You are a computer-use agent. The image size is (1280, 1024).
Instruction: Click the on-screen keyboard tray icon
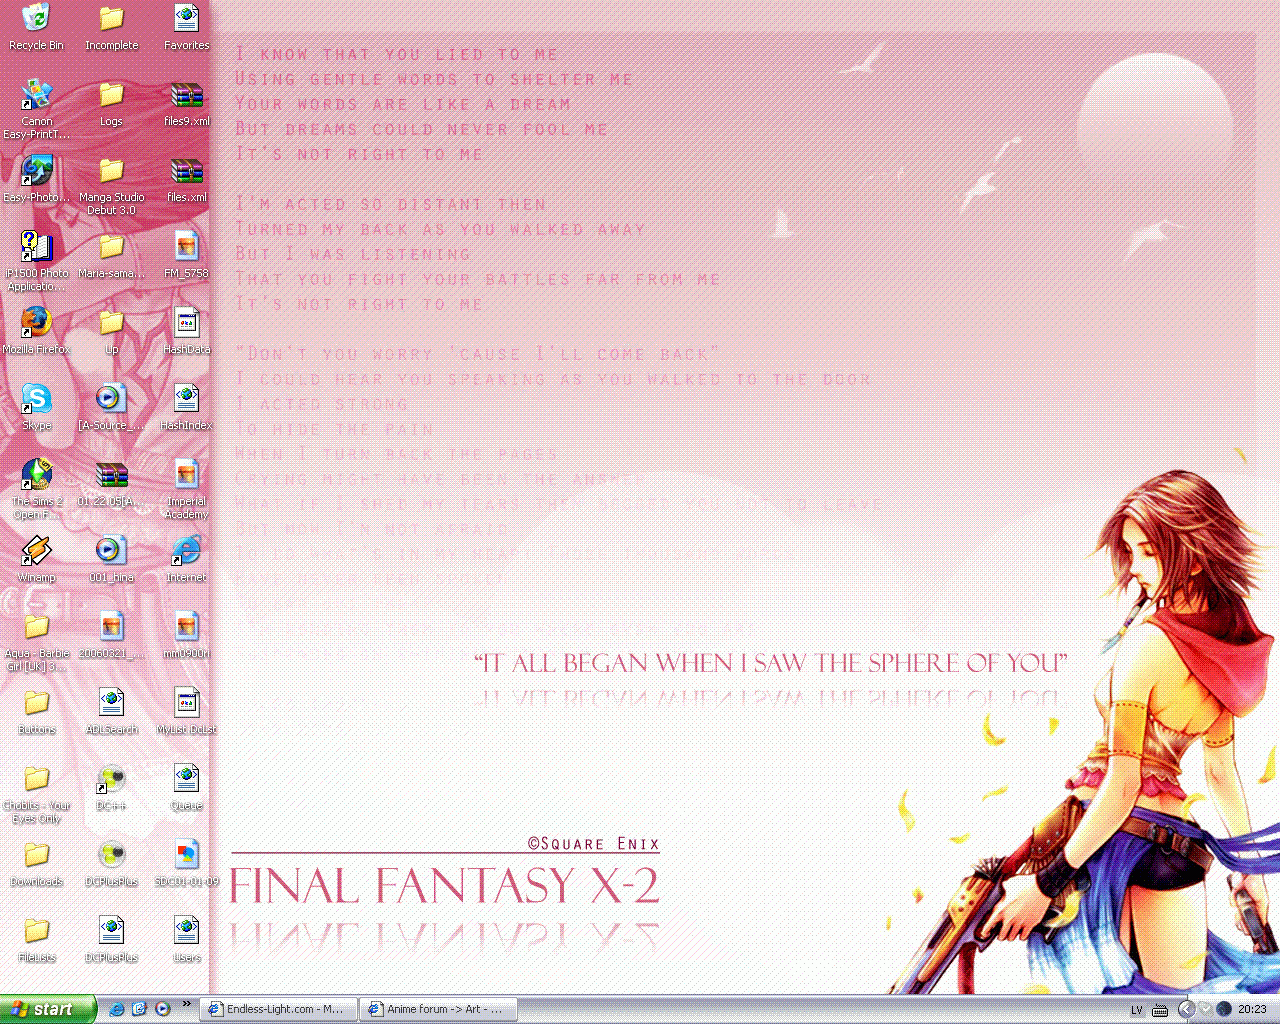coord(1160,1010)
